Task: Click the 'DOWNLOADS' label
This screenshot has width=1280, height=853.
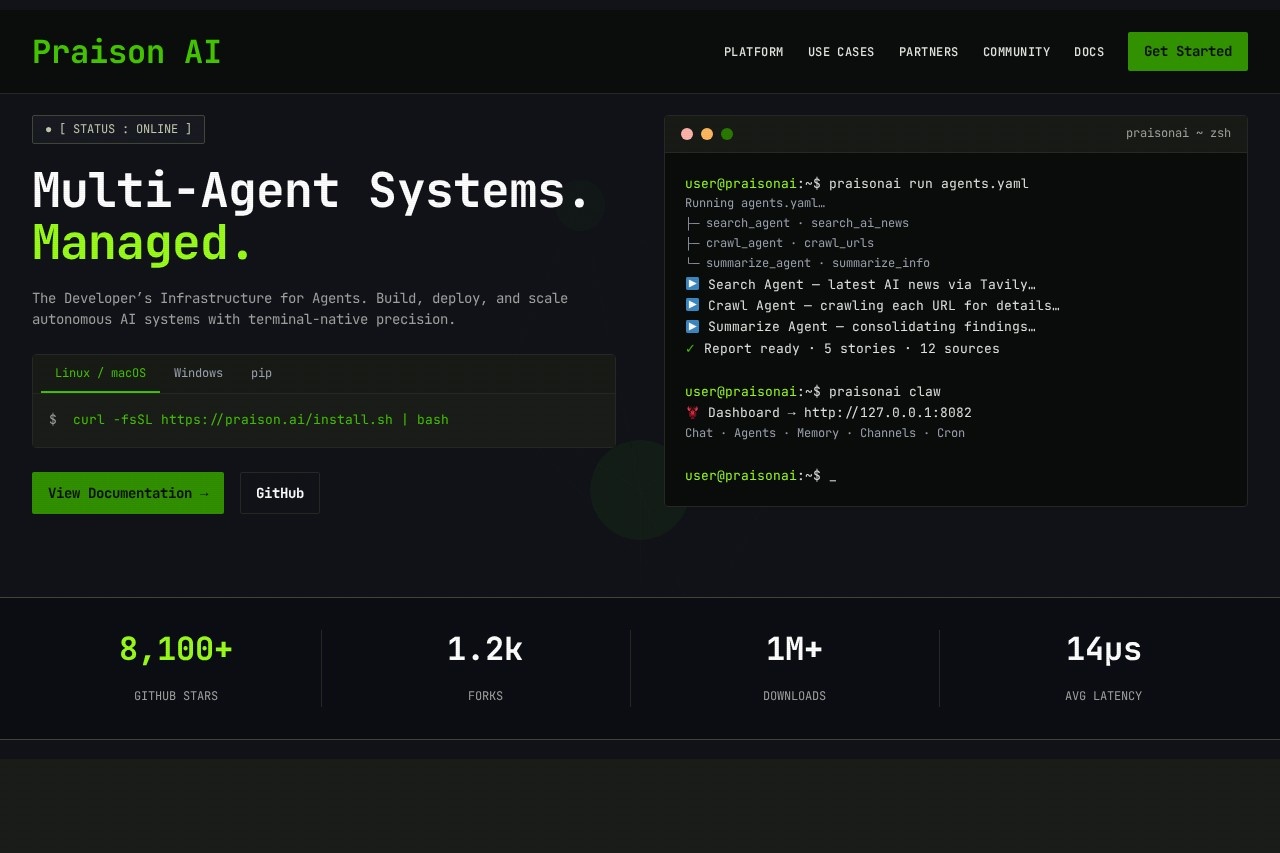Action: coord(794,696)
